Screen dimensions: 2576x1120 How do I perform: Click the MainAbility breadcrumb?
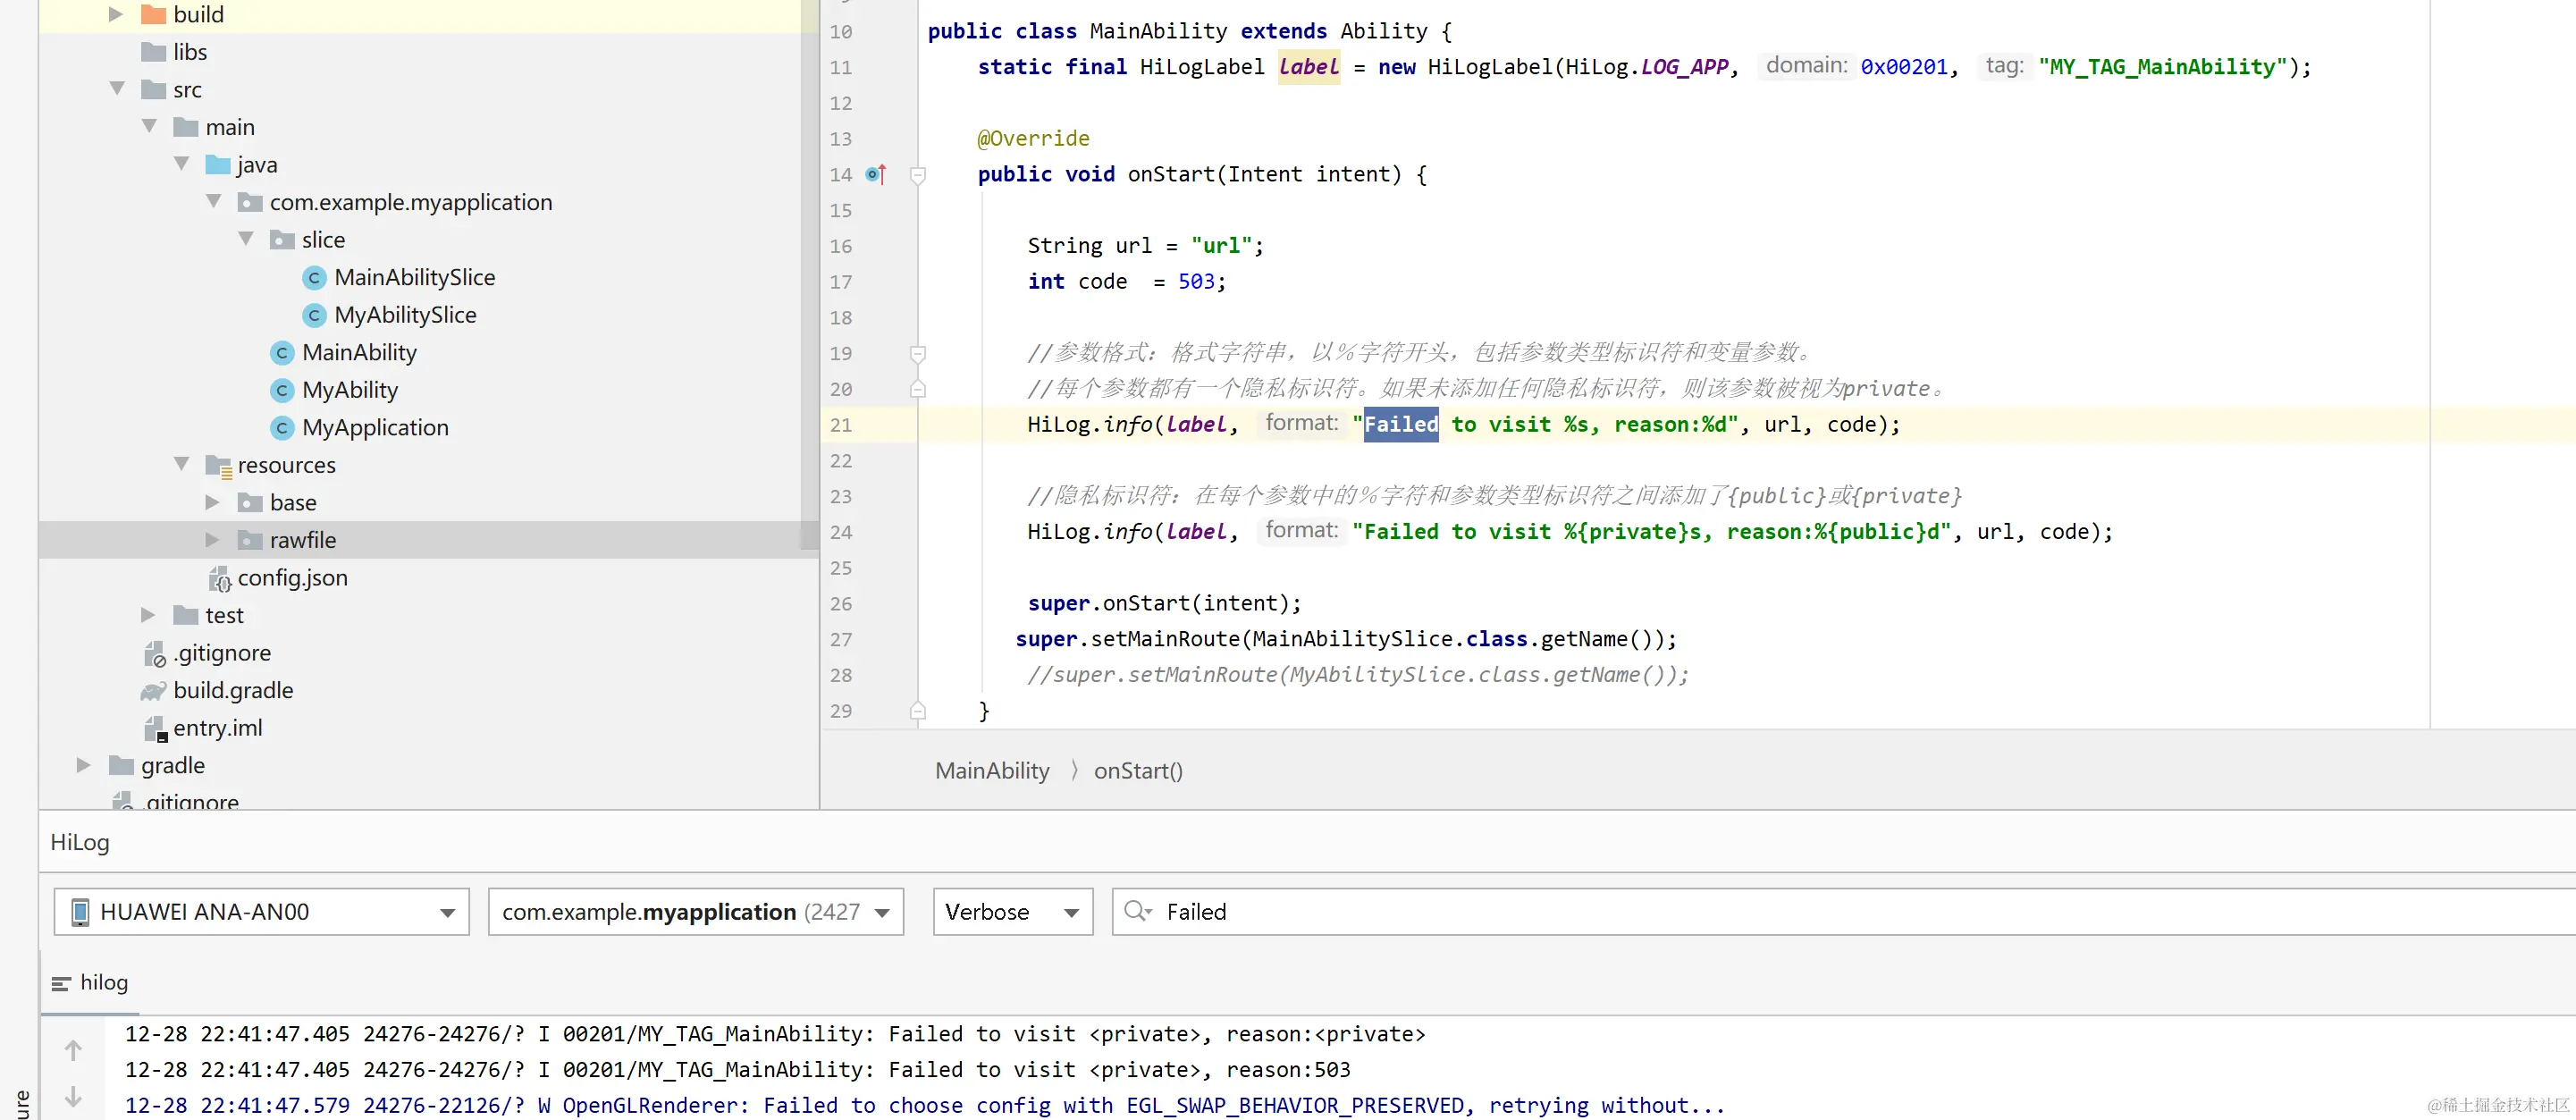991,770
